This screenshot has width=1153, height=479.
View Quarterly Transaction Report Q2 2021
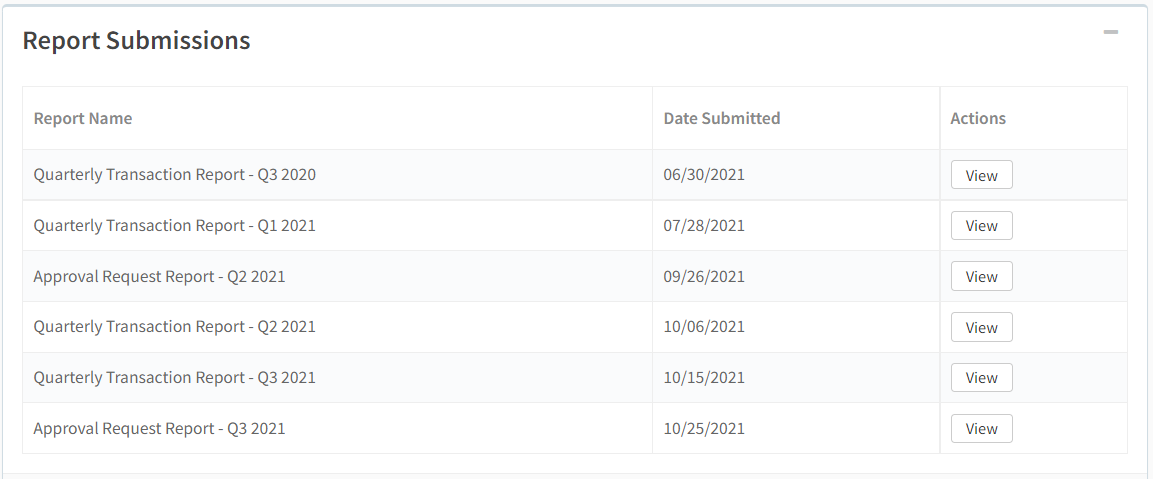tap(982, 327)
